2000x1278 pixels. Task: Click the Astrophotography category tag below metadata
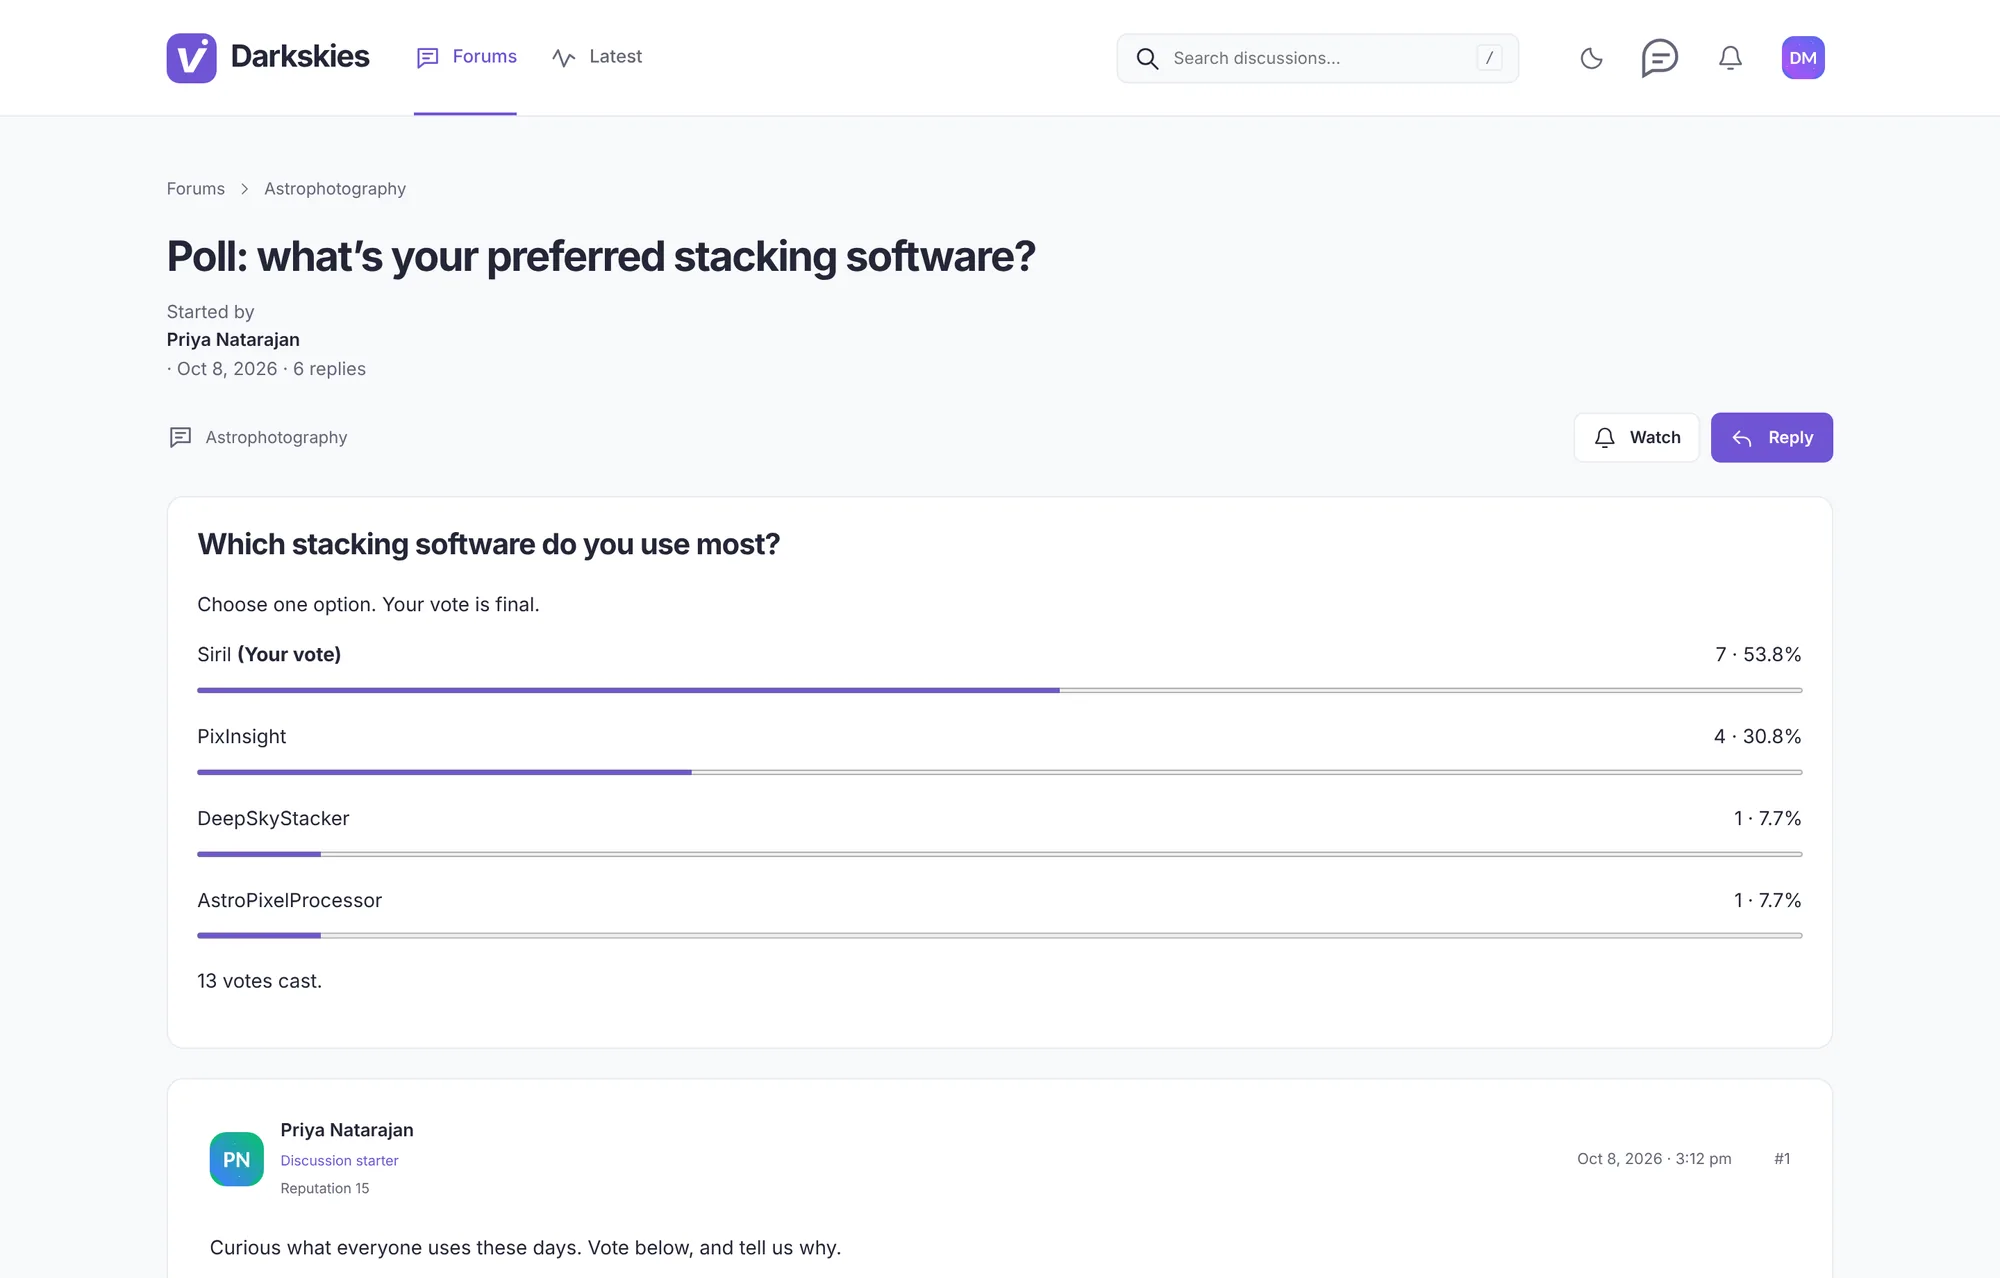[258, 437]
